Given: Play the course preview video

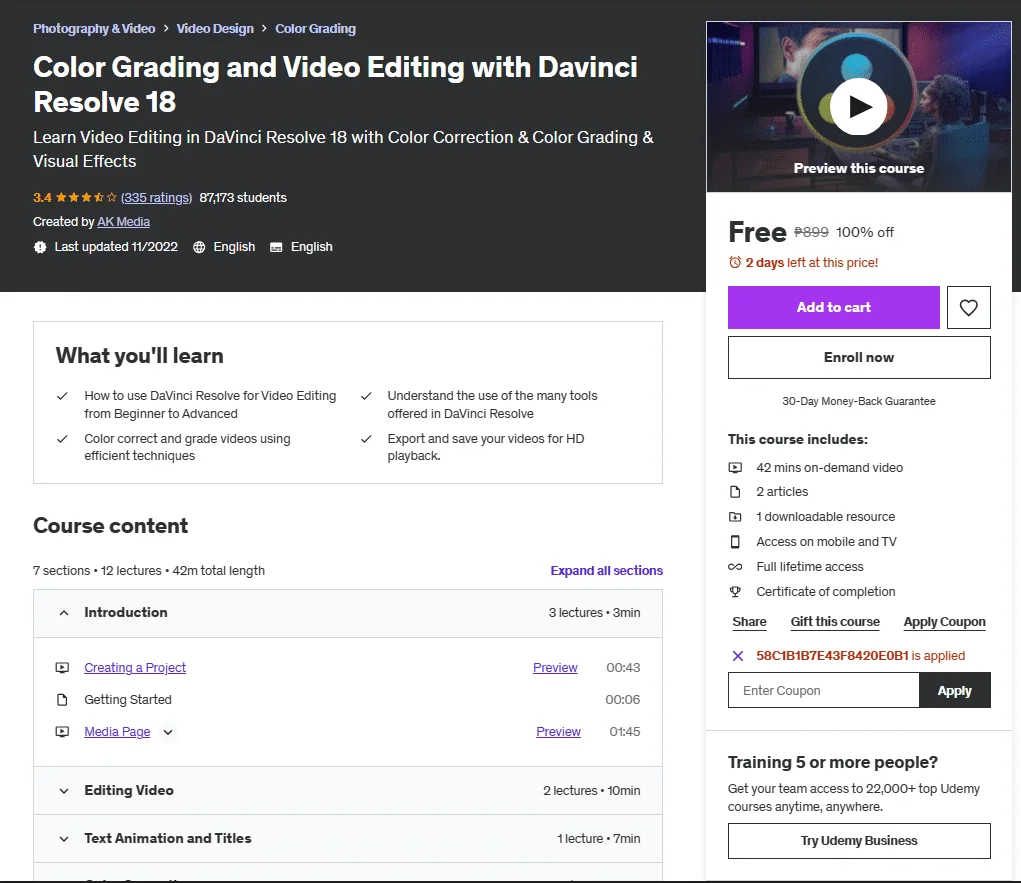Looking at the screenshot, I should point(858,107).
